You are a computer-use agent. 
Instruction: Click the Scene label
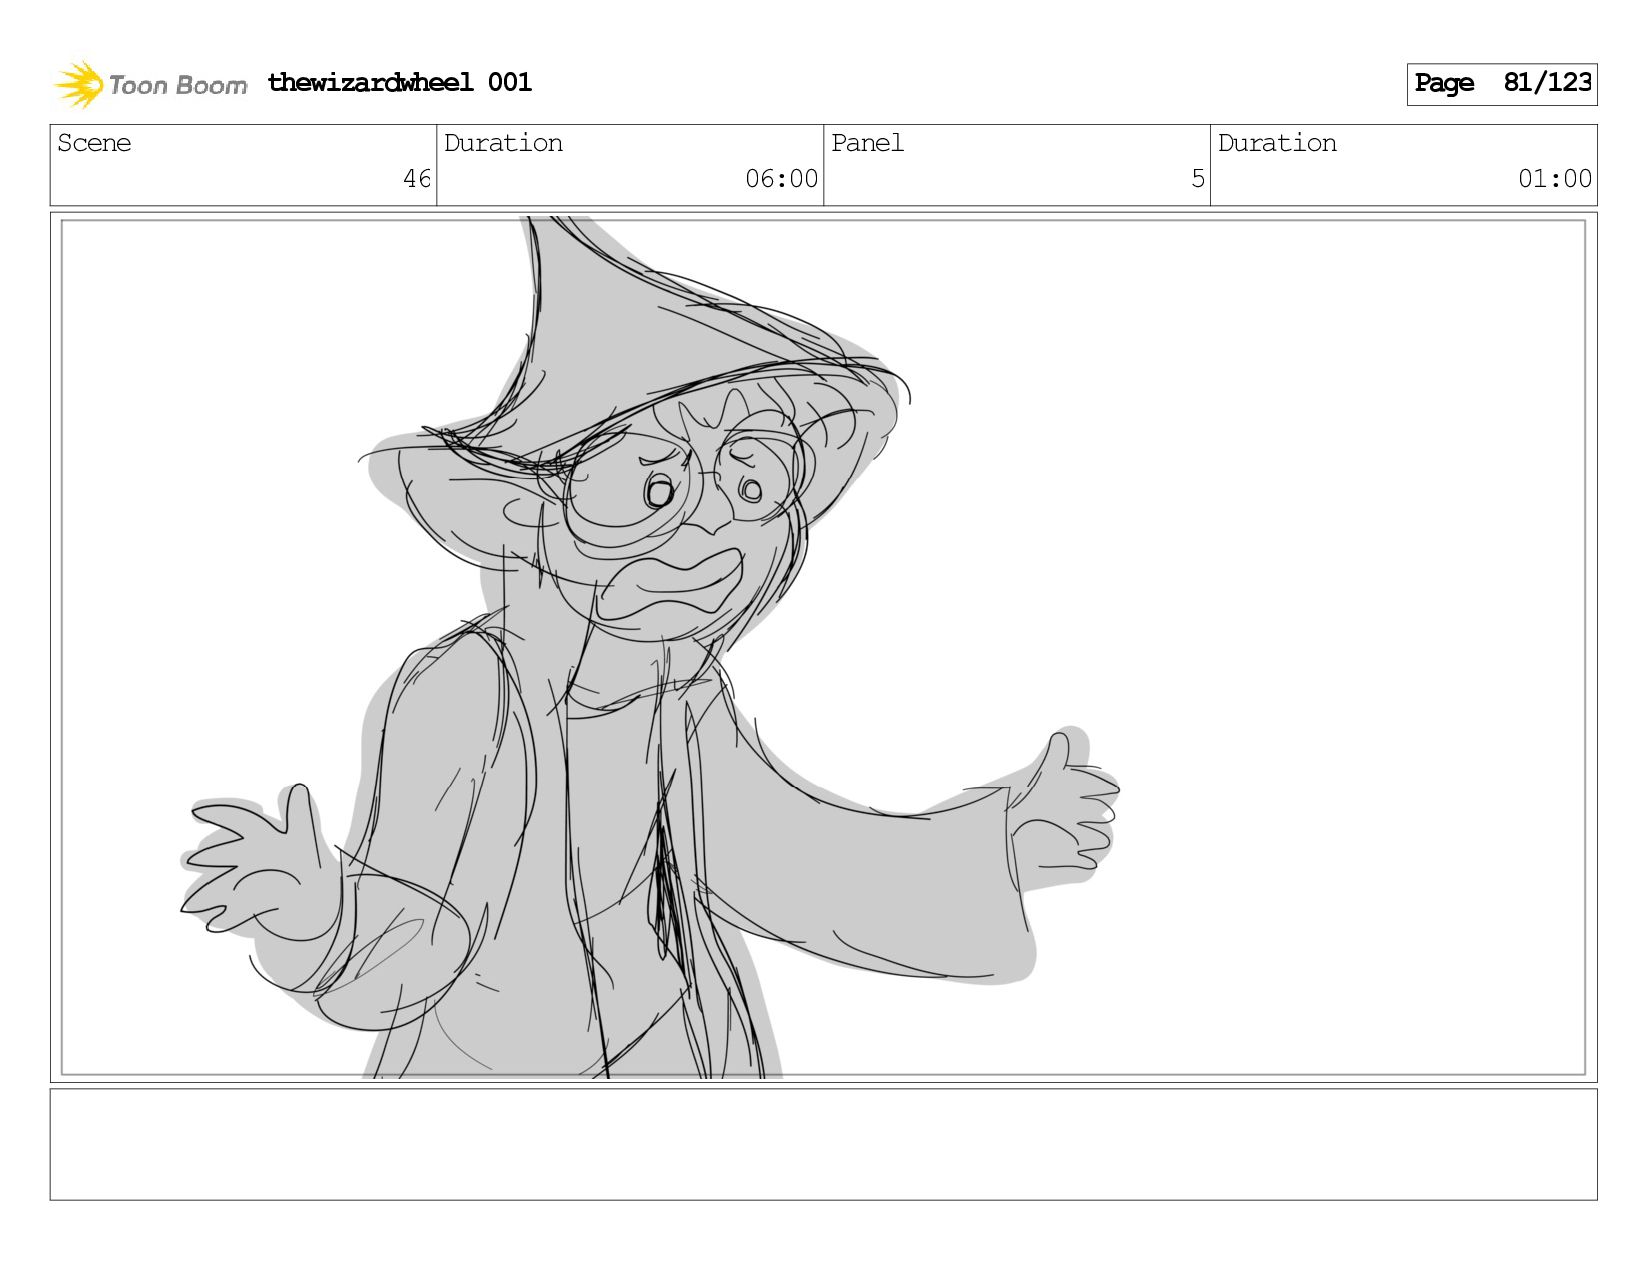pos(94,143)
